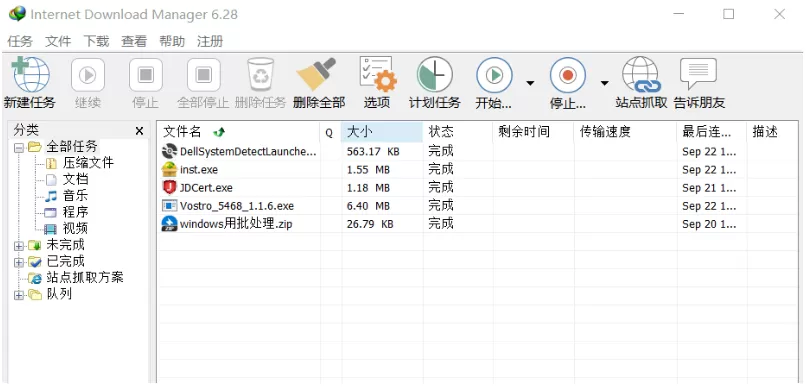Click the Q column header
806x389 pixels.
click(x=330, y=132)
